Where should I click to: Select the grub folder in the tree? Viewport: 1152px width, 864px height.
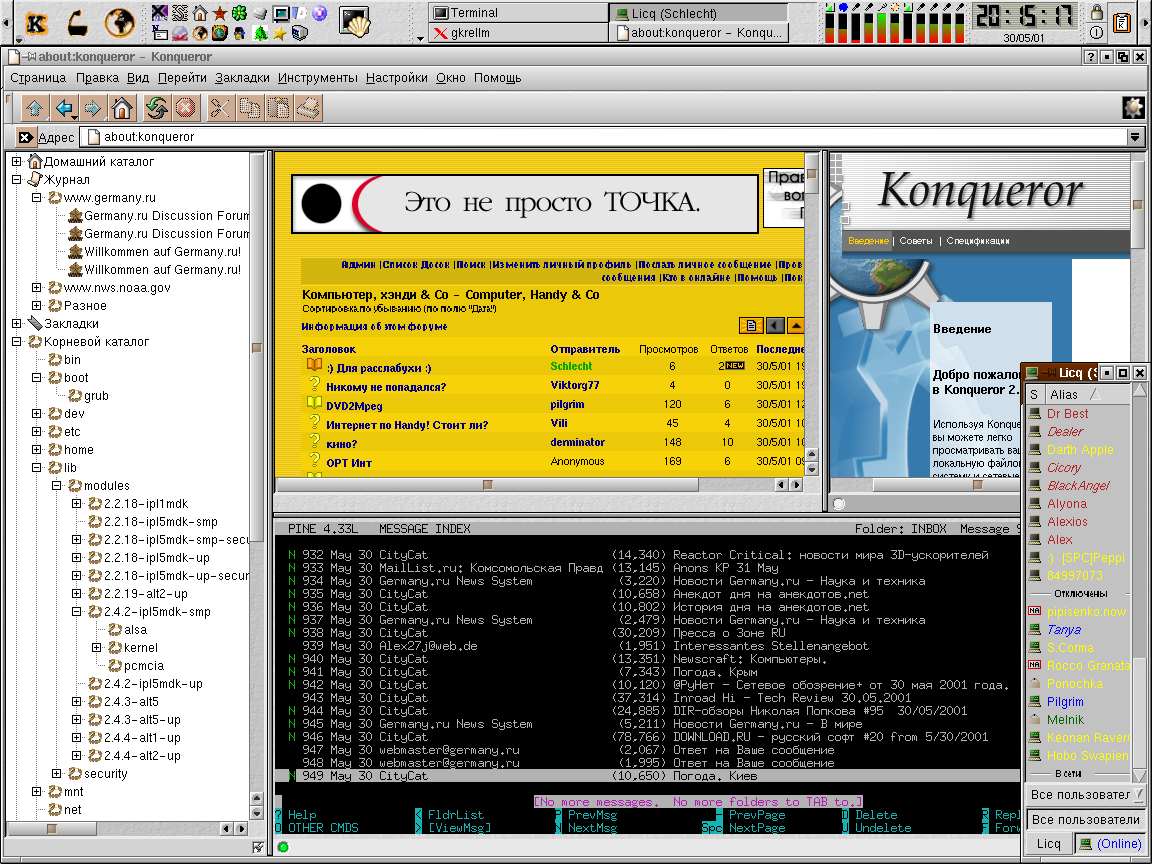[x=96, y=395]
